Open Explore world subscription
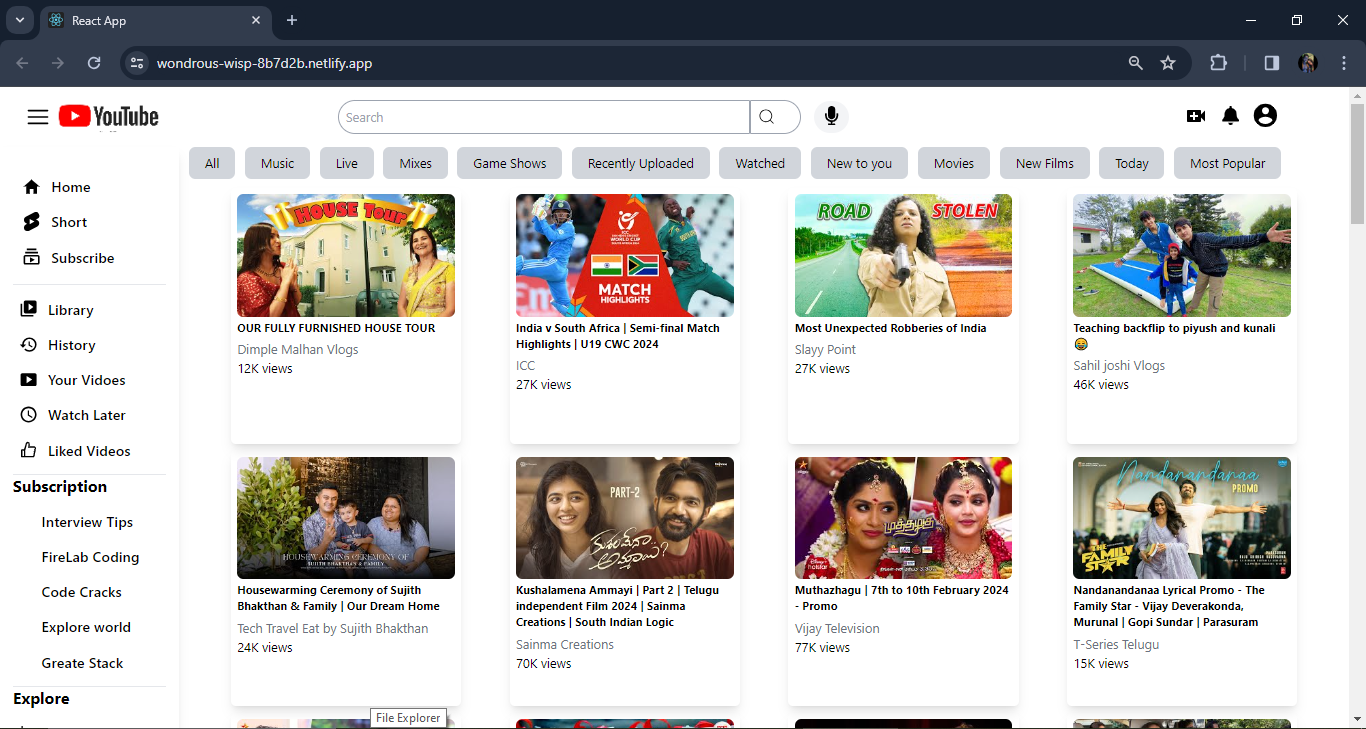 coord(86,627)
